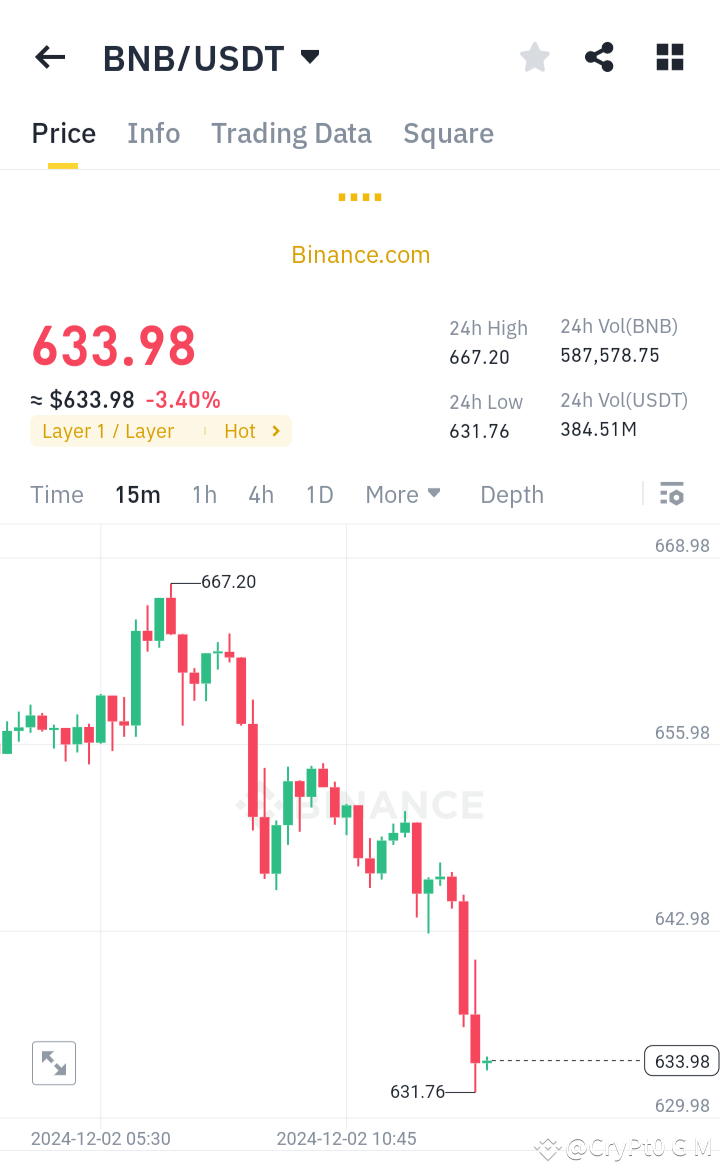Viewport: 720px width, 1170px height.
Task: Visit the Binance.com link
Action: (360, 254)
